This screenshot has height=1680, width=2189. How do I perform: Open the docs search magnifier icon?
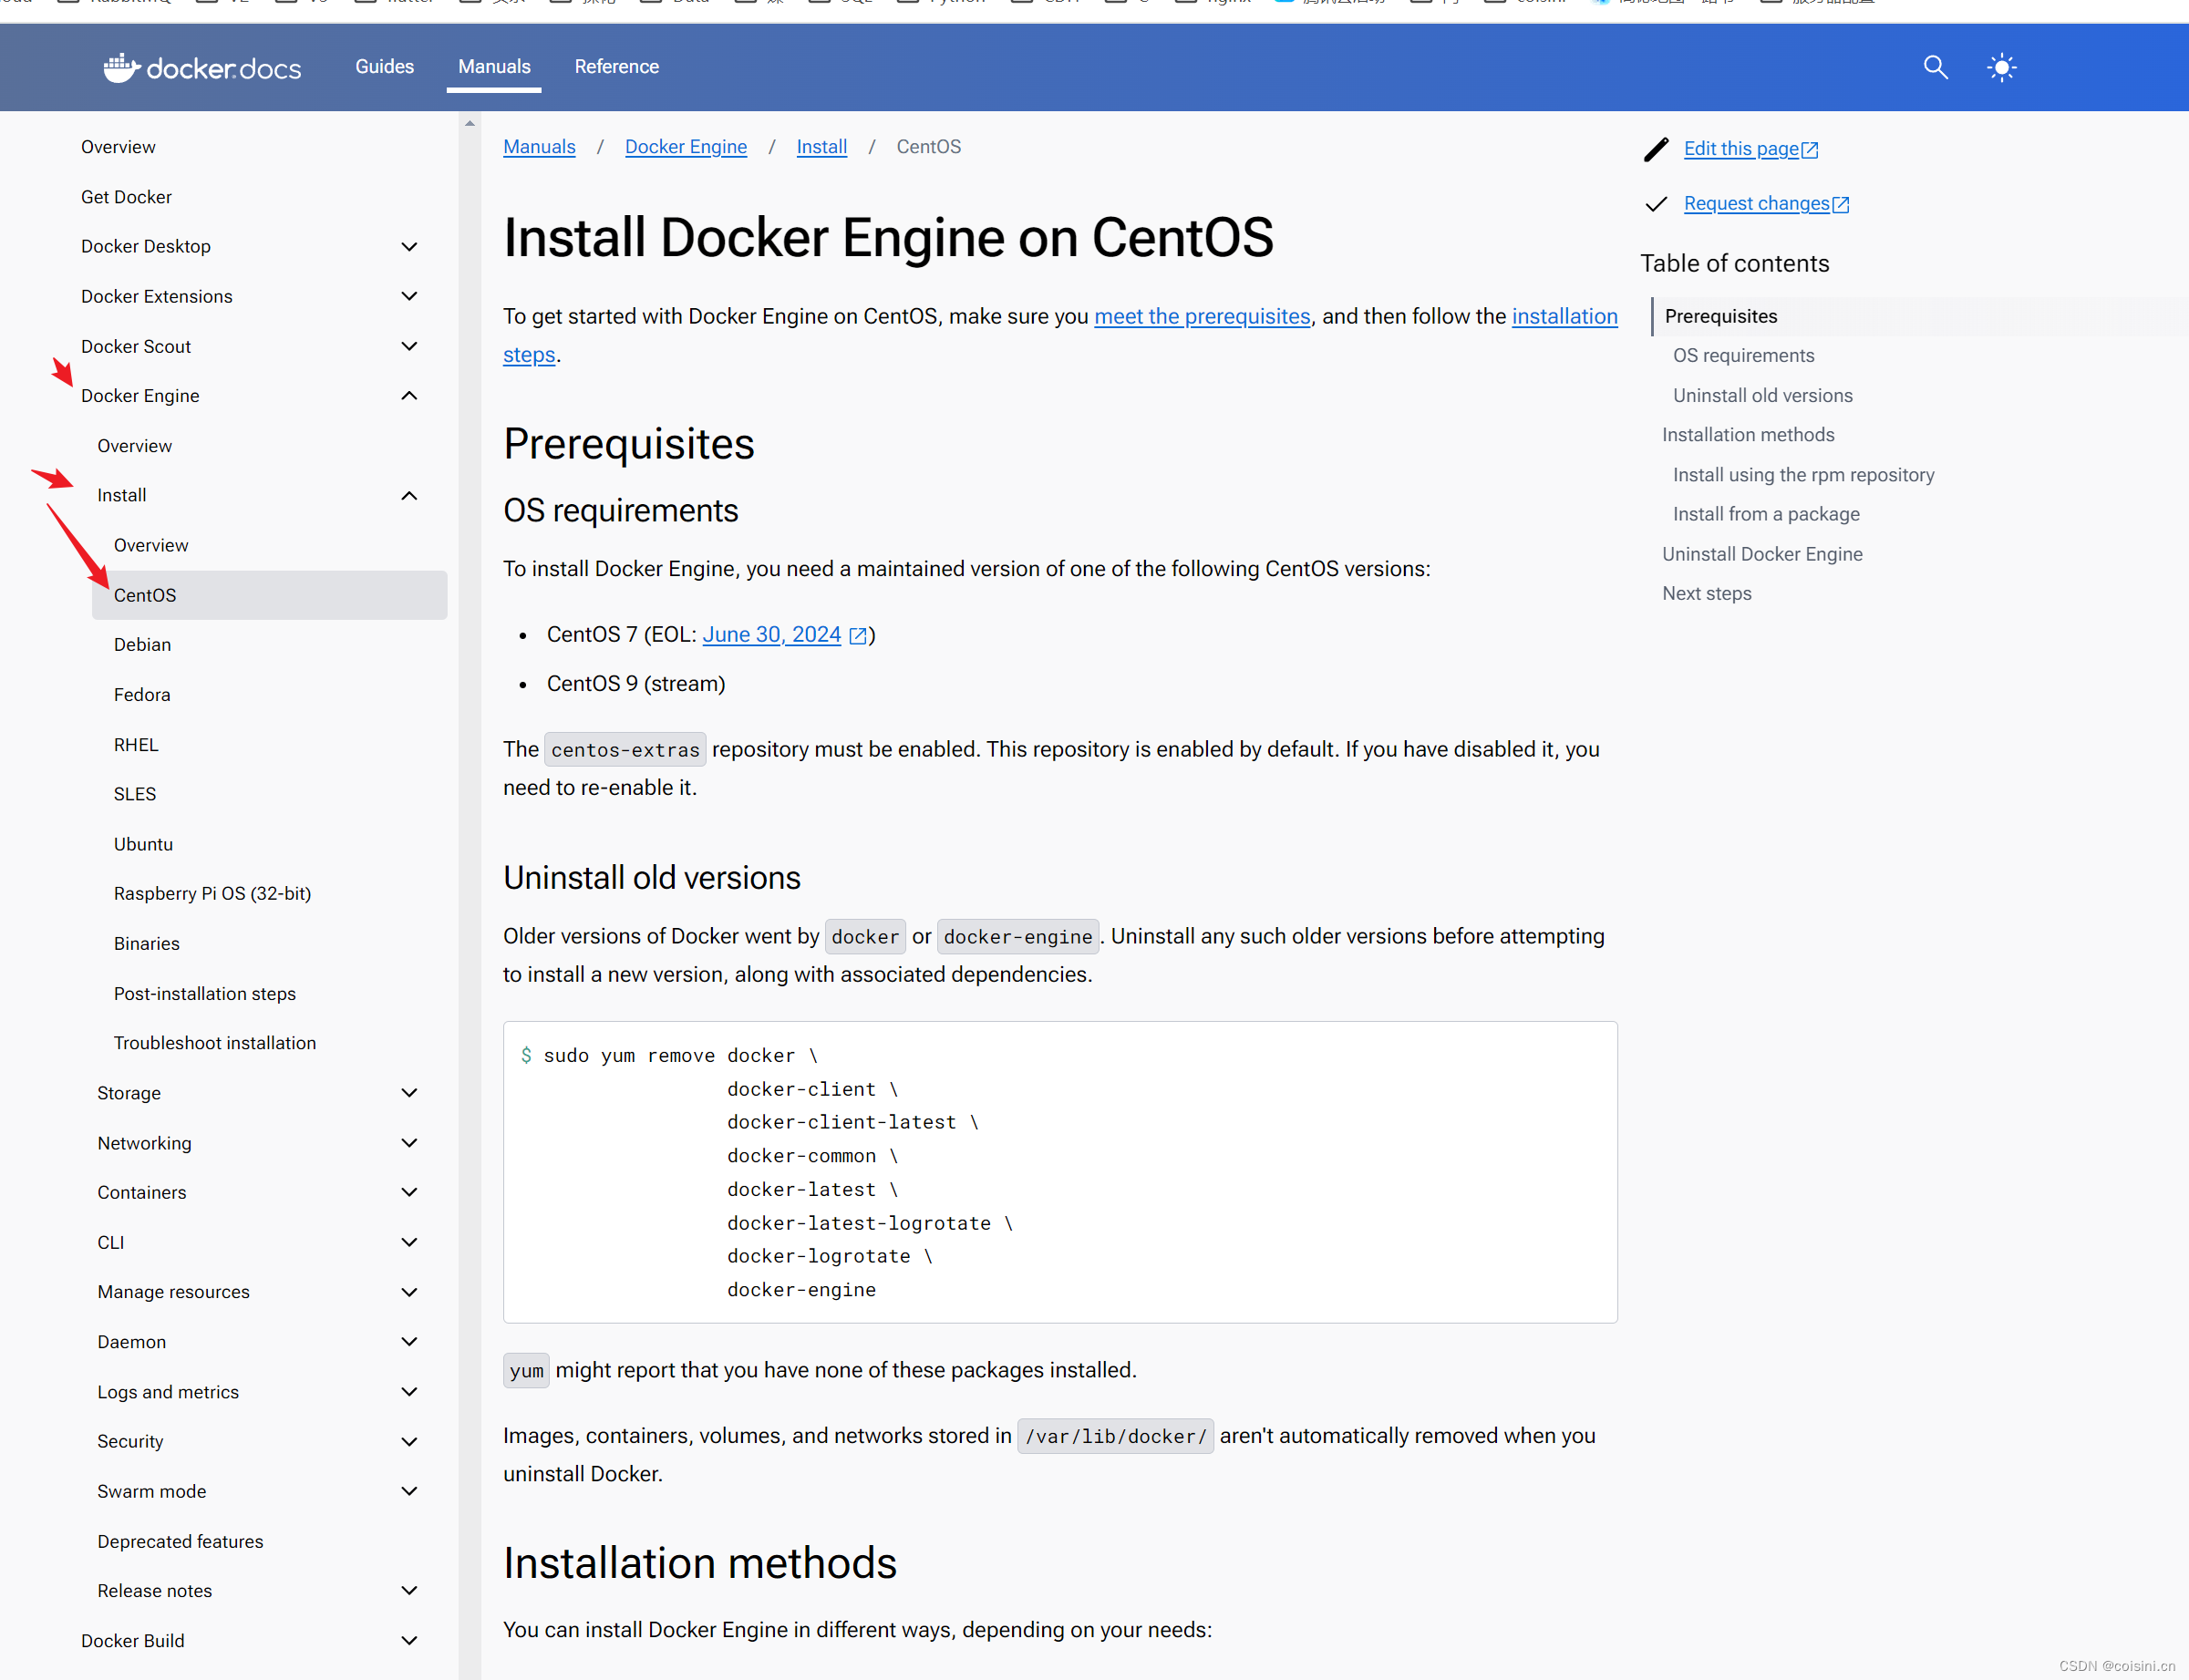(x=1935, y=67)
